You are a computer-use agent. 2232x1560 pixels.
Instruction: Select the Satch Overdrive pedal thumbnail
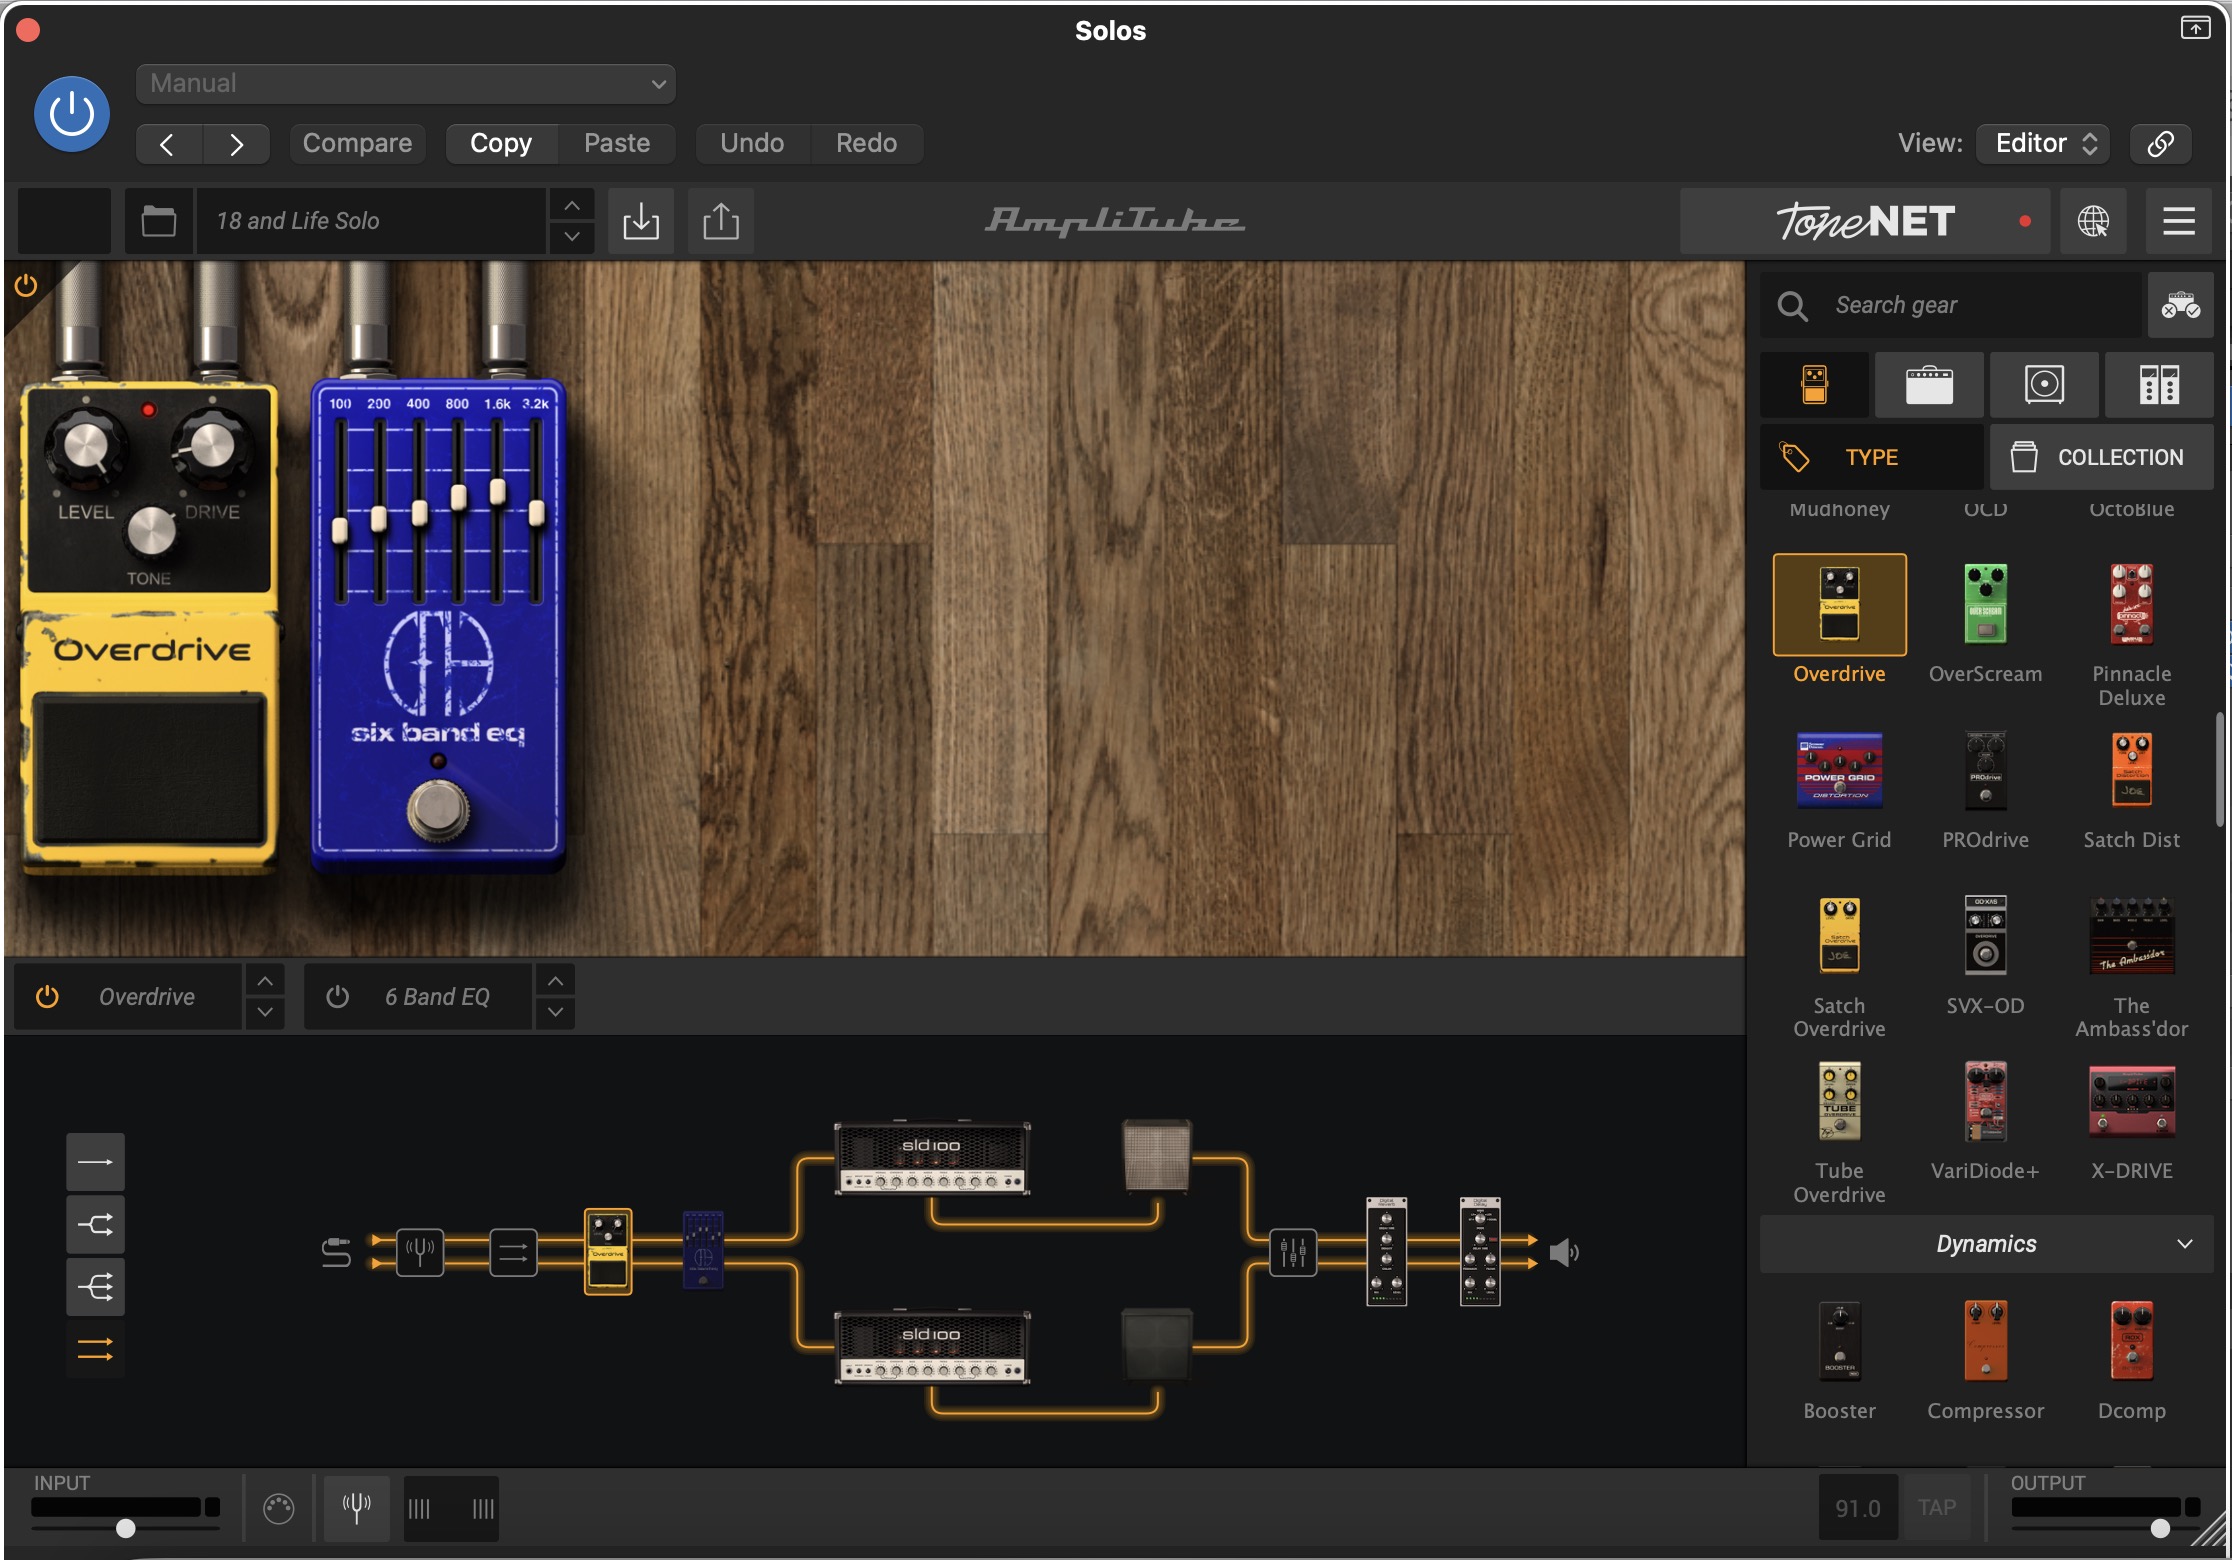coord(1839,935)
